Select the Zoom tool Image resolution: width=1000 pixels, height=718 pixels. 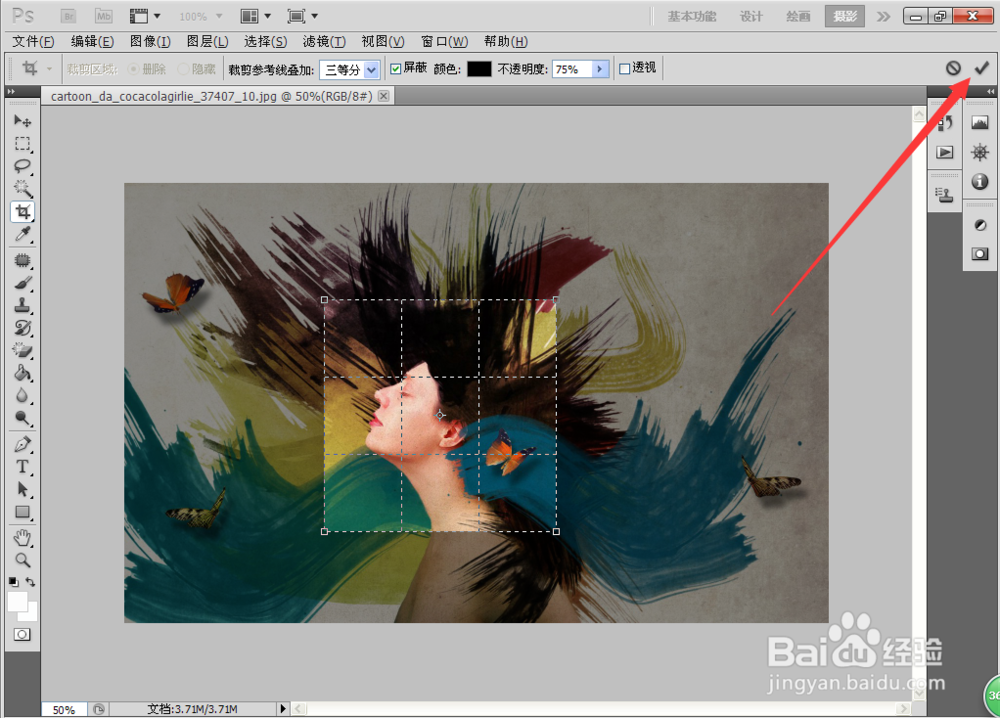(22, 560)
